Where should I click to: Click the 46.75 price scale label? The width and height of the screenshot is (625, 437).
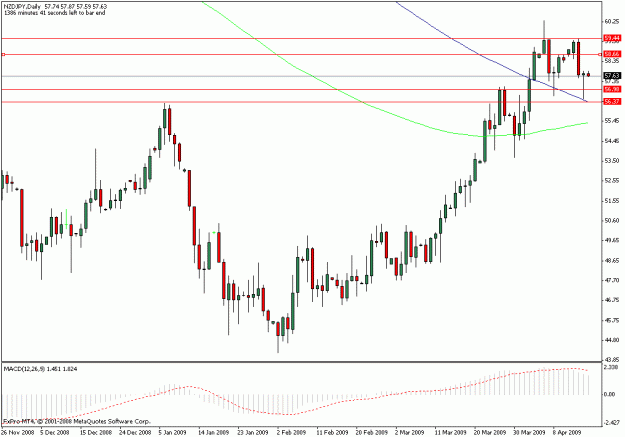point(612,300)
